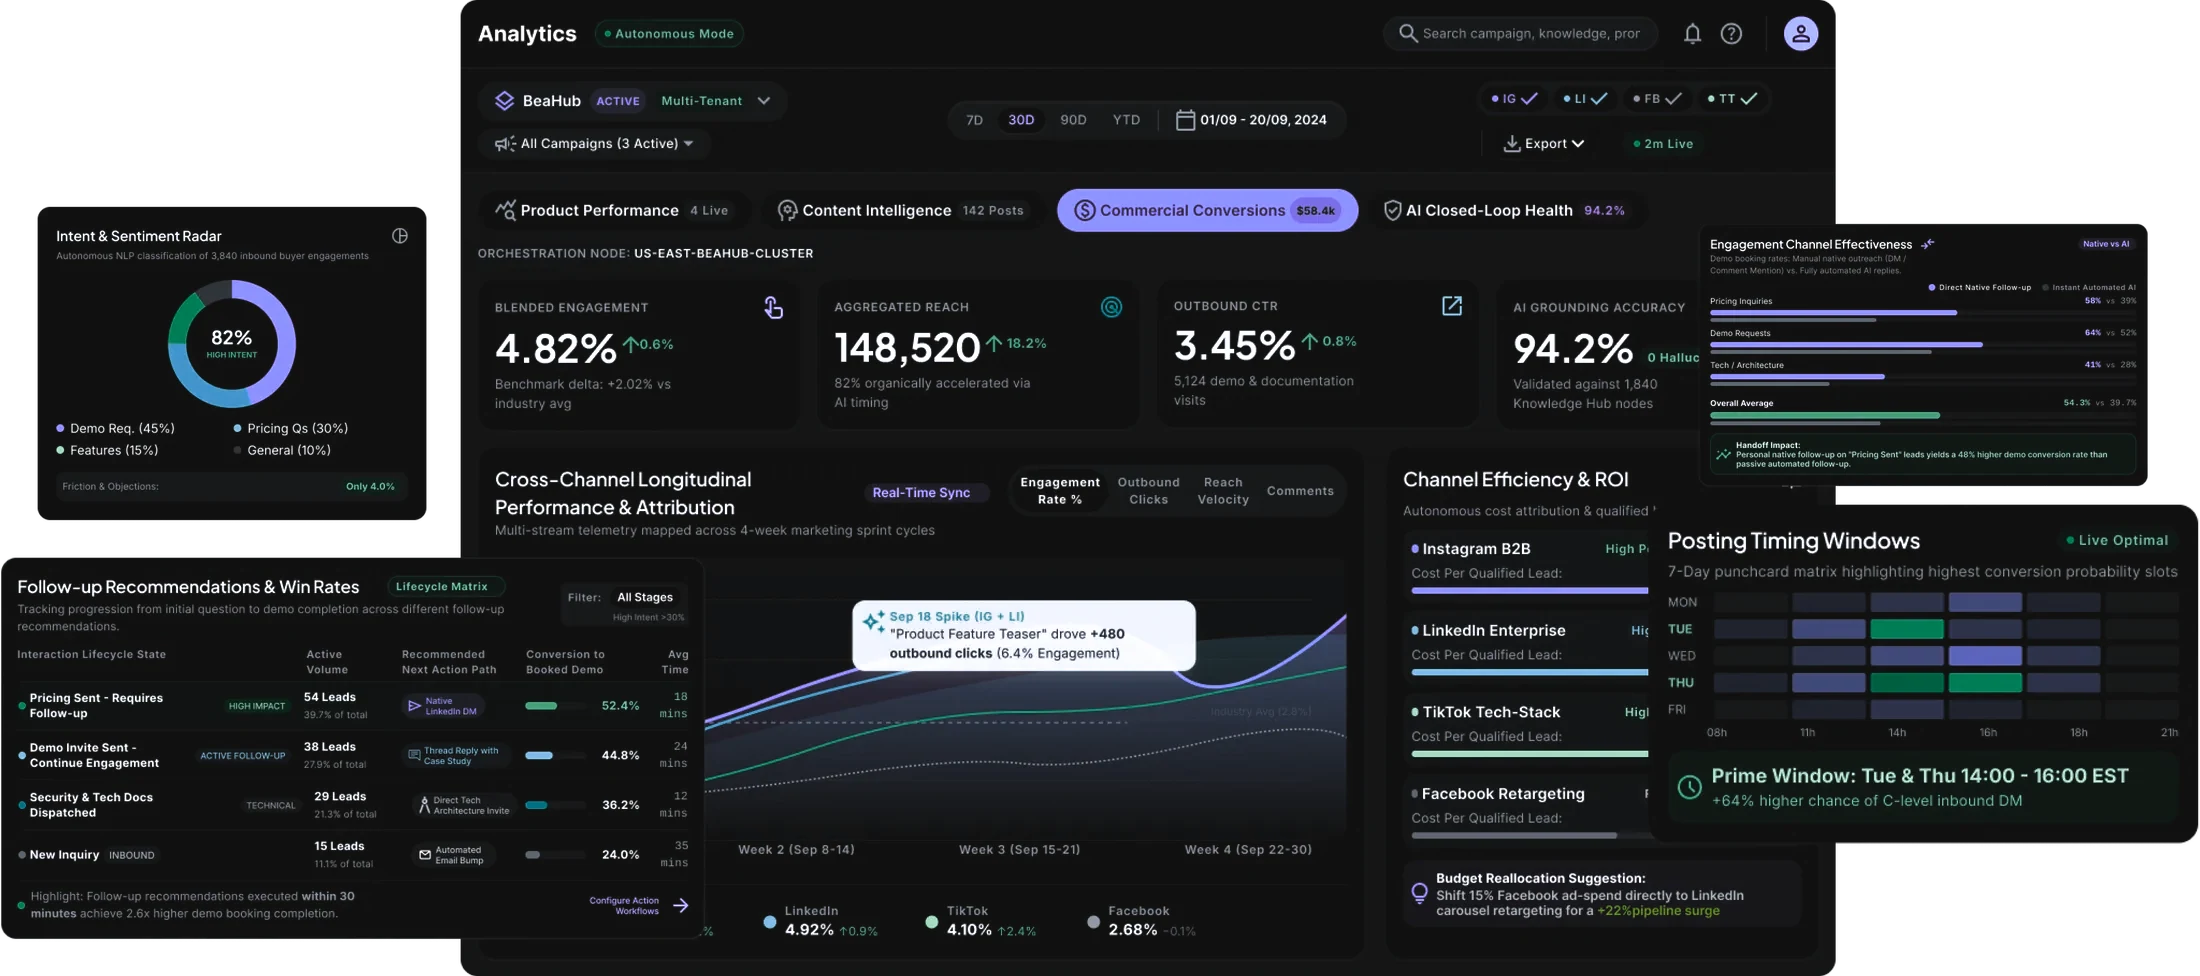
Task: Expand the BeaHub Multi-Tenant chevron
Action: (x=764, y=101)
